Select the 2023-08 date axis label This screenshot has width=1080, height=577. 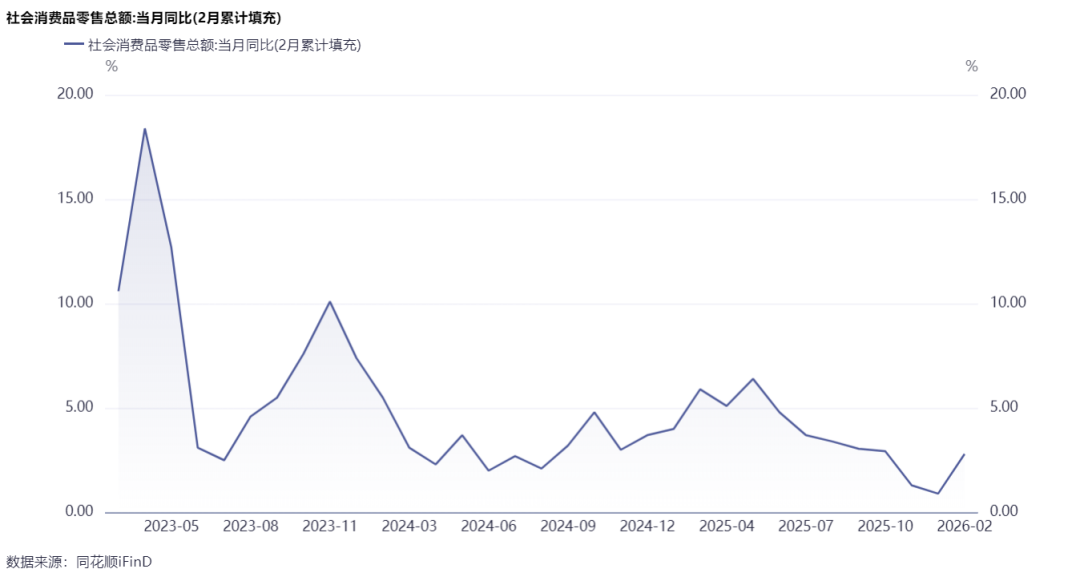point(251,527)
